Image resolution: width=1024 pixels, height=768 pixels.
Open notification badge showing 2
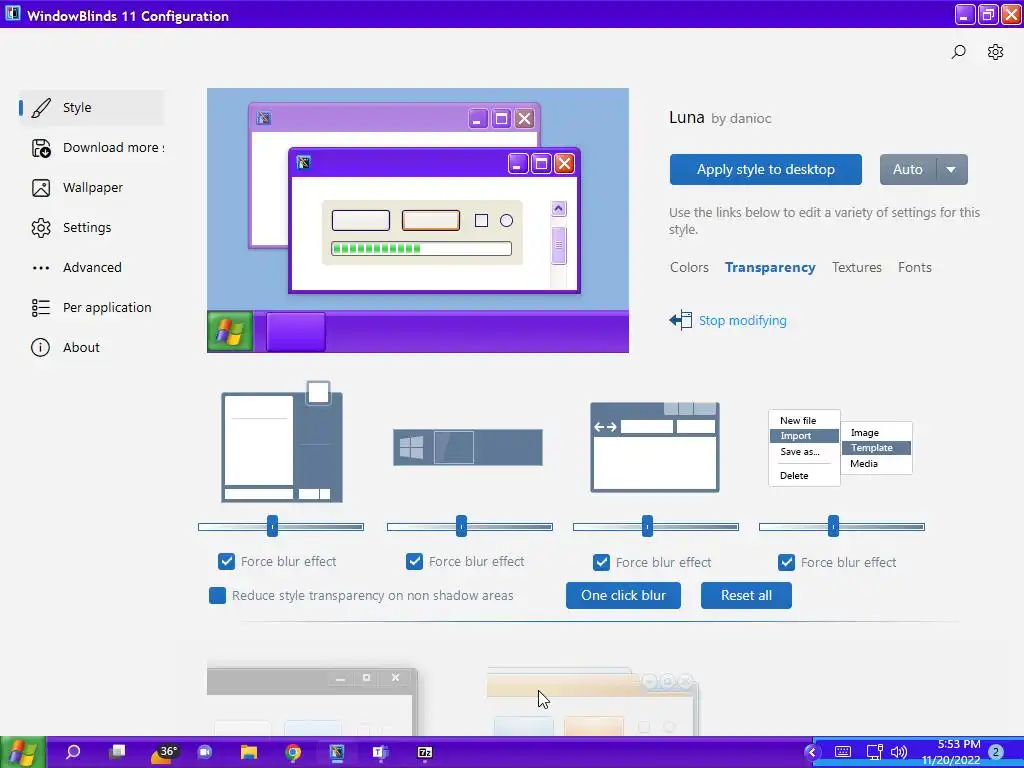click(995, 752)
